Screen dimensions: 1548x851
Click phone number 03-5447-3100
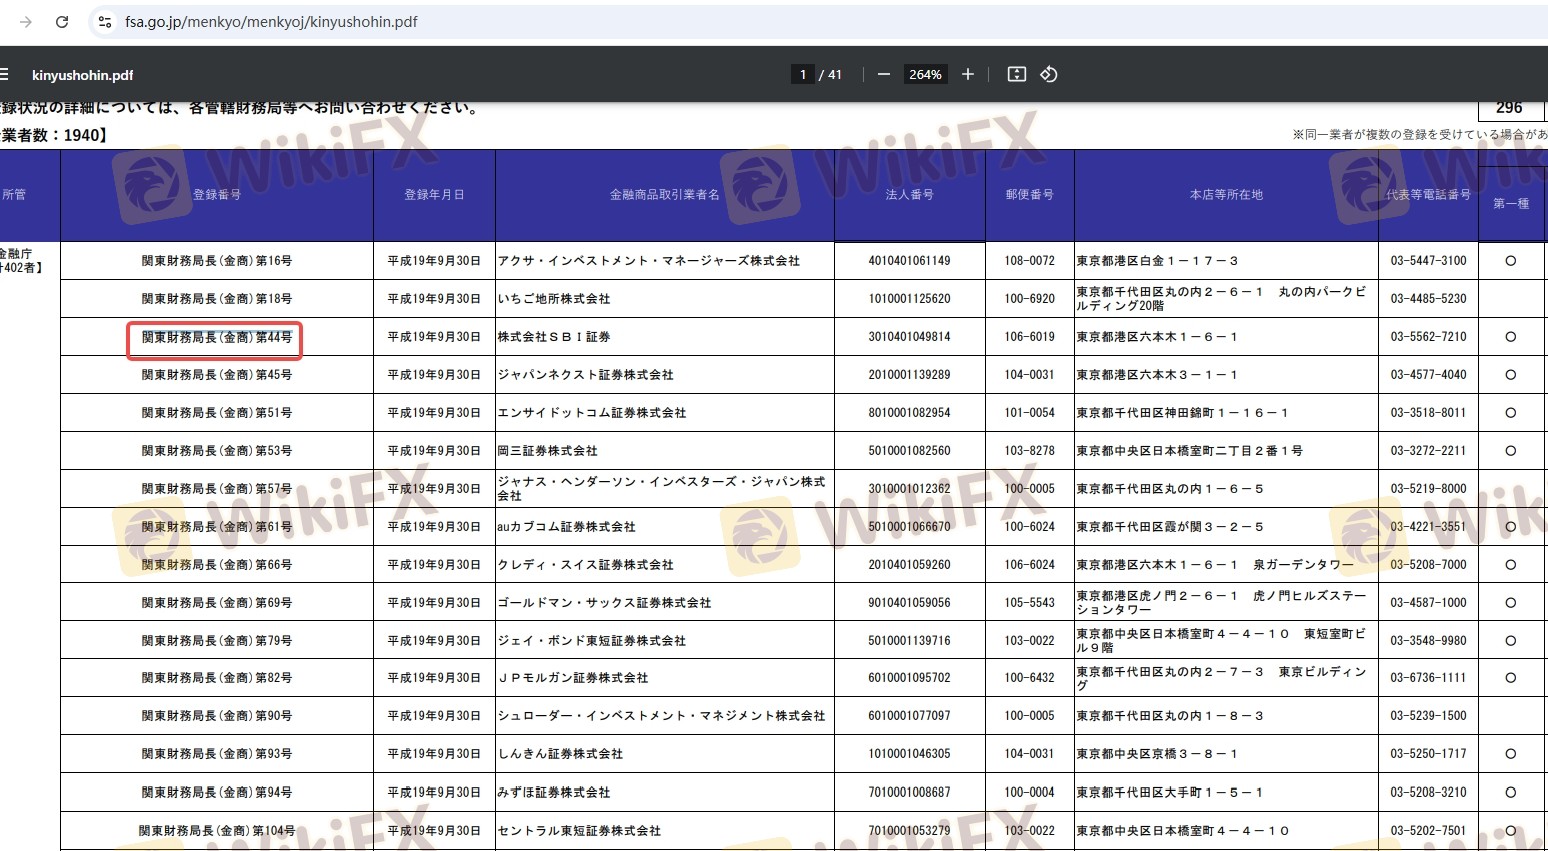pos(1428,261)
